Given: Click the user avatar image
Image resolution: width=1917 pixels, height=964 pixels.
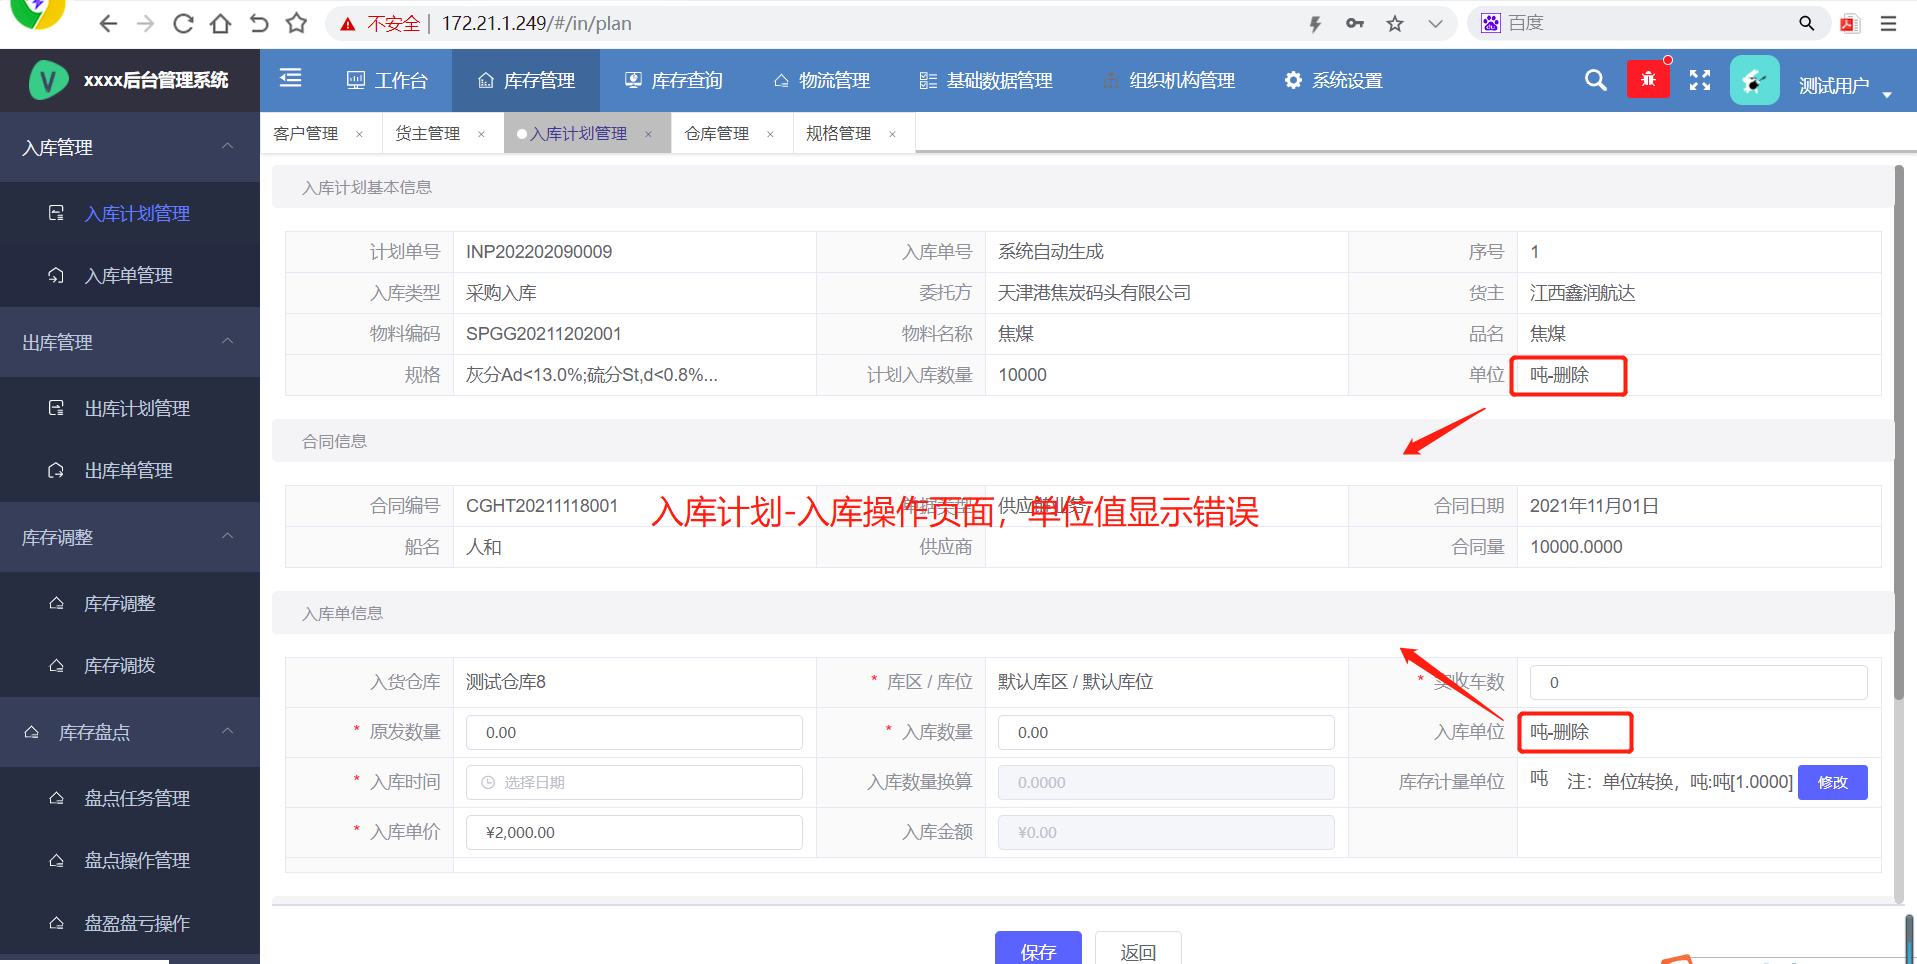Looking at the screenshot, I should point(1754,80).
